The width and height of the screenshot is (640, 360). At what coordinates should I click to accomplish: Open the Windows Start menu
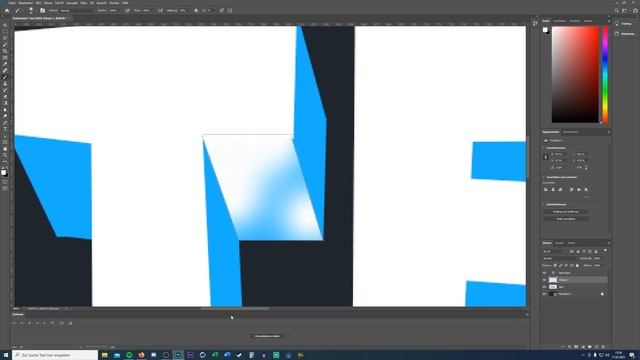click(6, 355)
